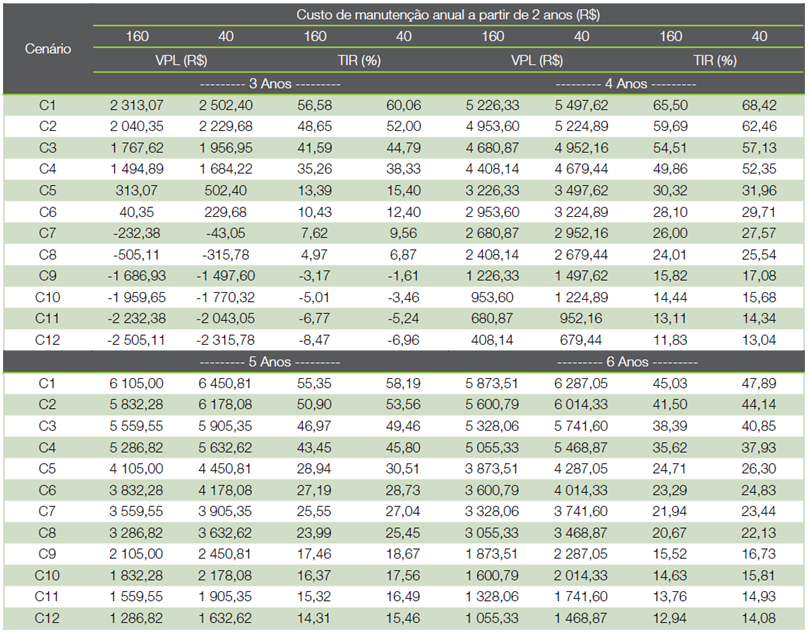Image resolution: width=808 pixels, height=633 pixels.
Task: Click the cell showing 2 040,35
Action: point(137,126)
